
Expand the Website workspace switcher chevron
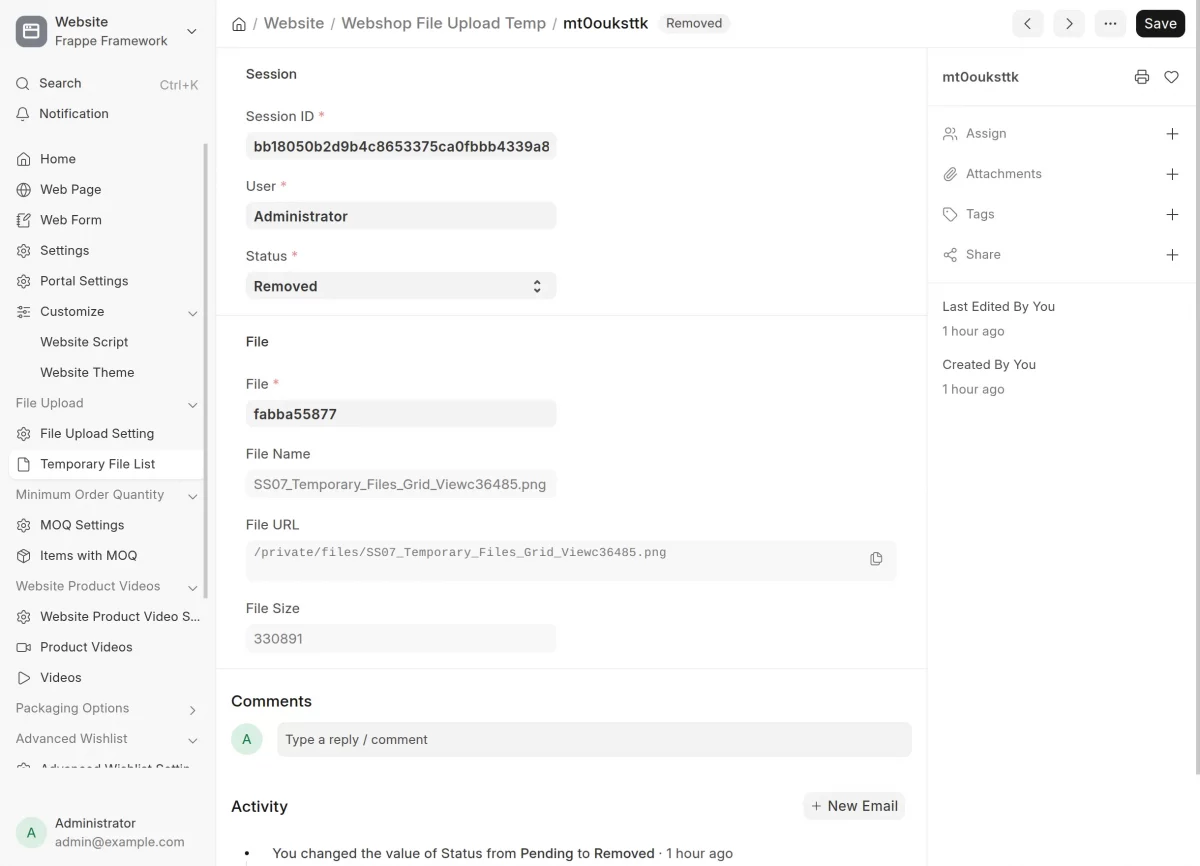192,32
